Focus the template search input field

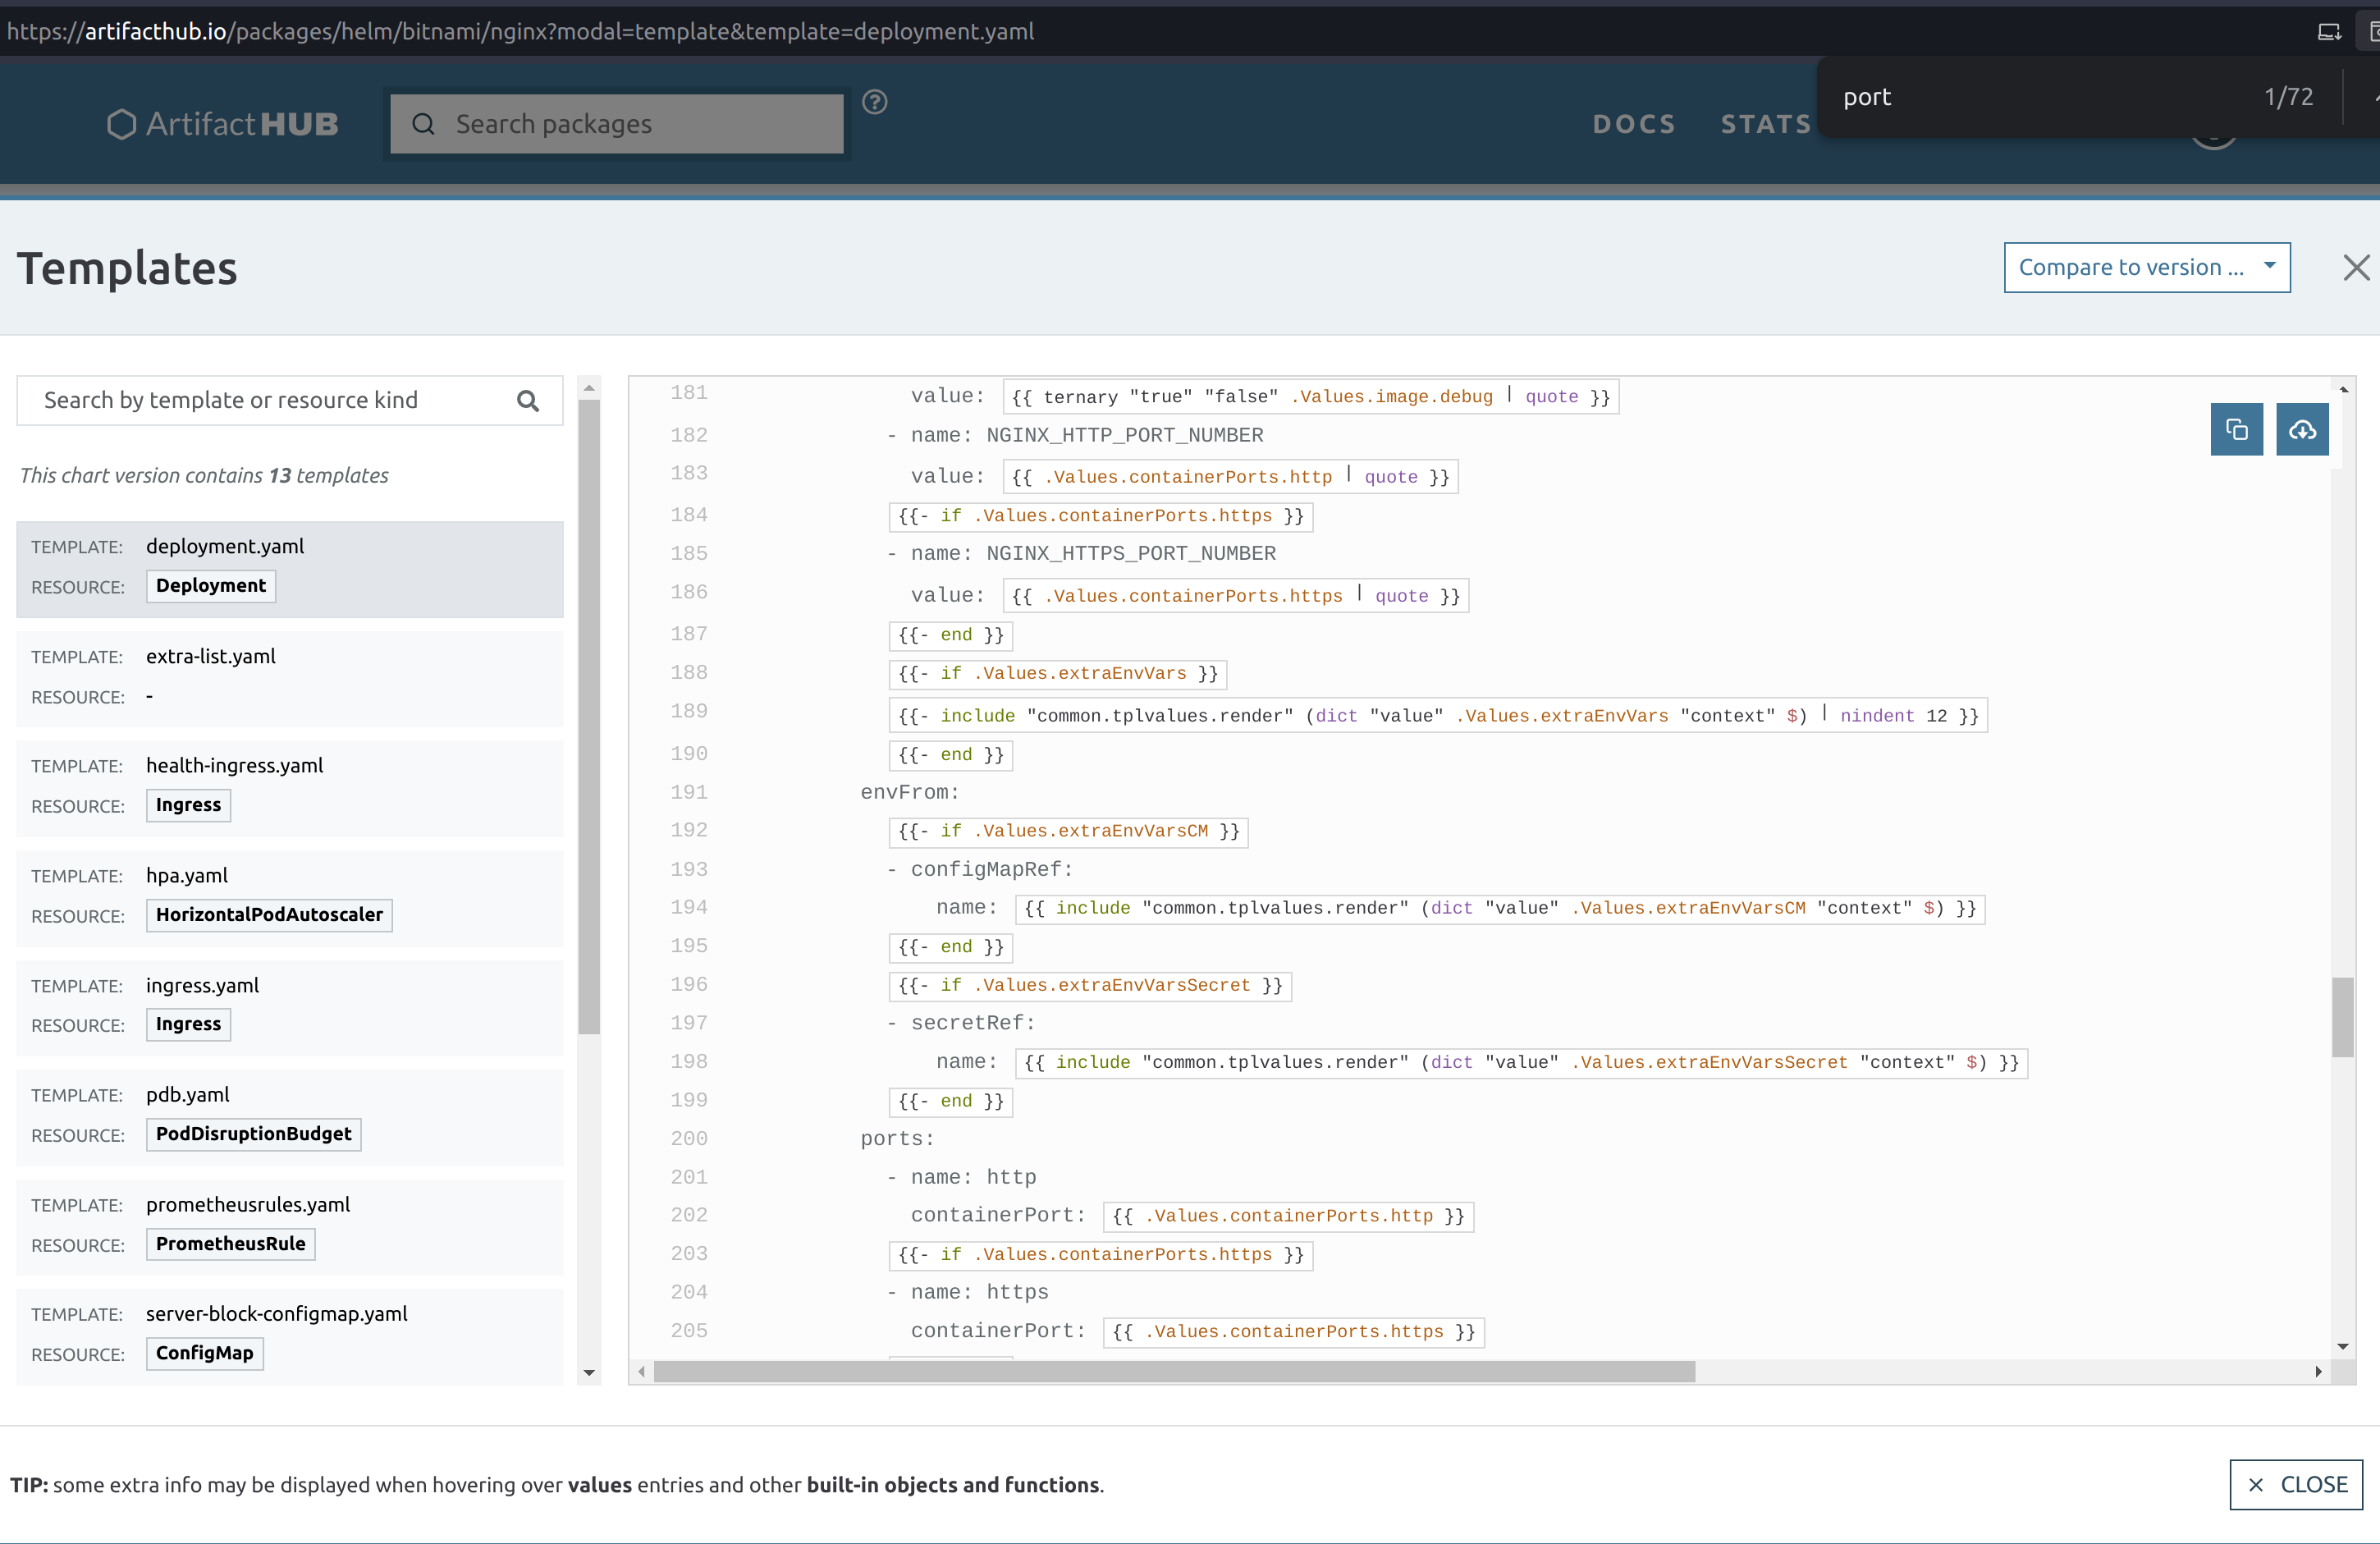(270, 401)
